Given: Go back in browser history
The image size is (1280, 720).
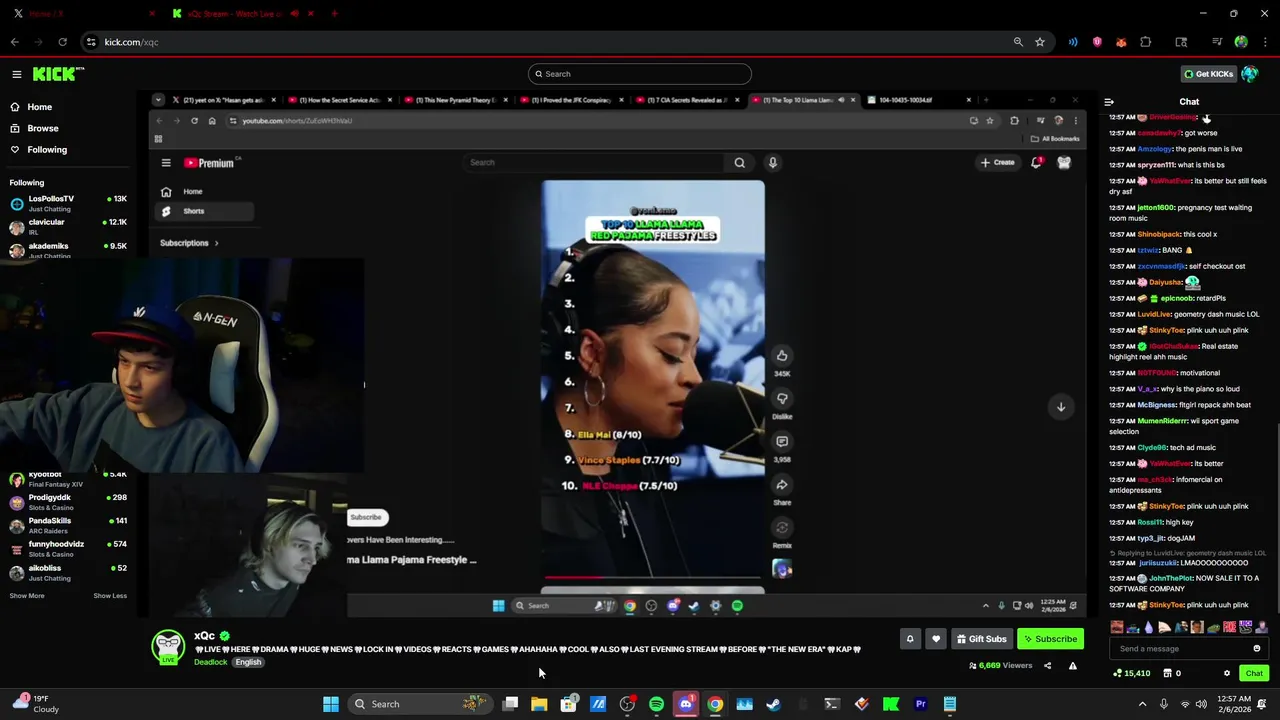Looking at the screenshot, I should coord(14,42).
